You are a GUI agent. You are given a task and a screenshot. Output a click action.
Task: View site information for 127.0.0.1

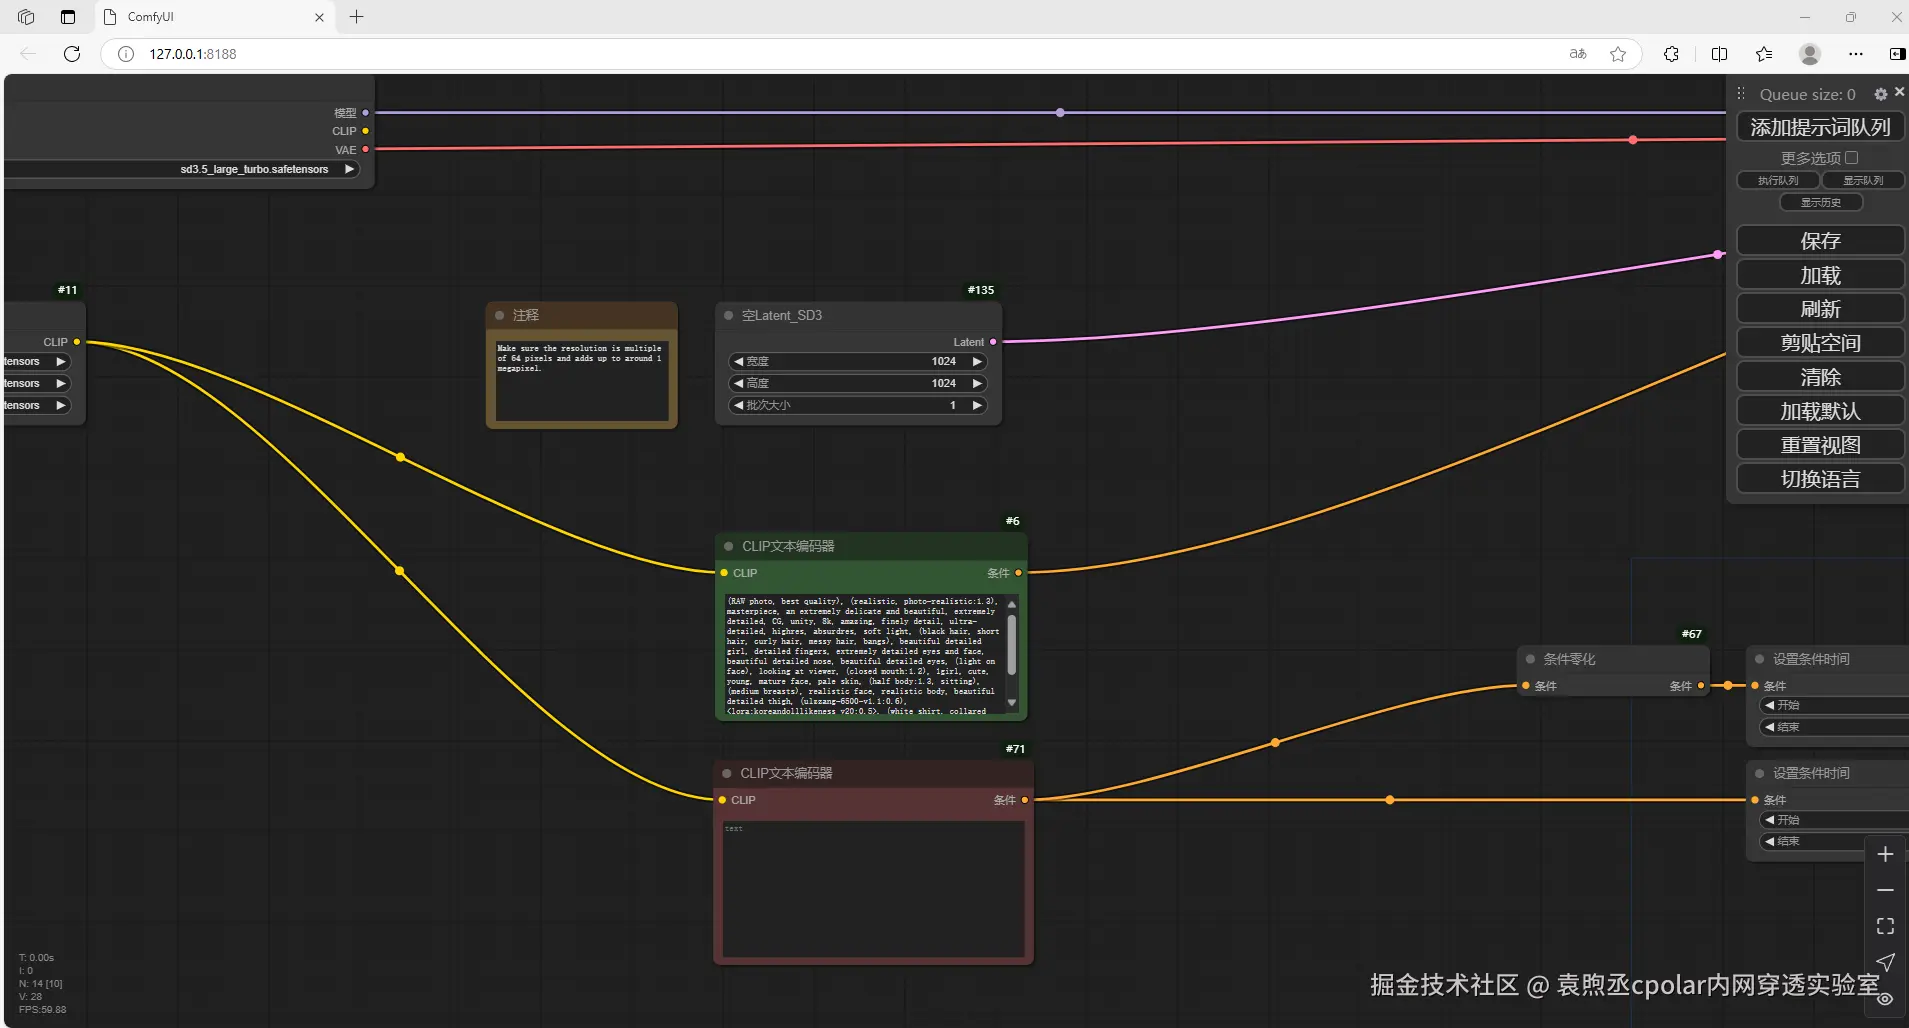coord(126,54)
